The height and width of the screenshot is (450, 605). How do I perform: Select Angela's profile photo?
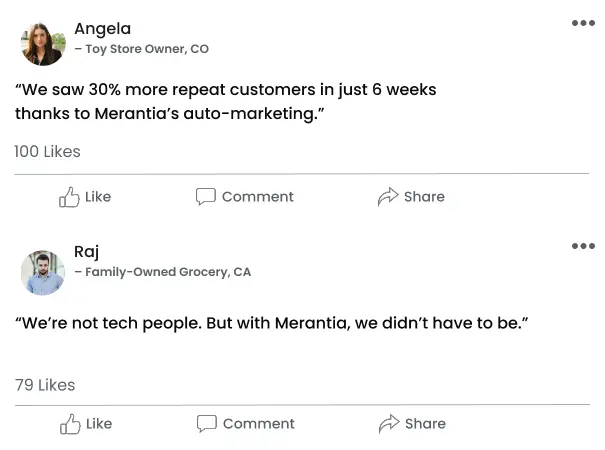43,44
